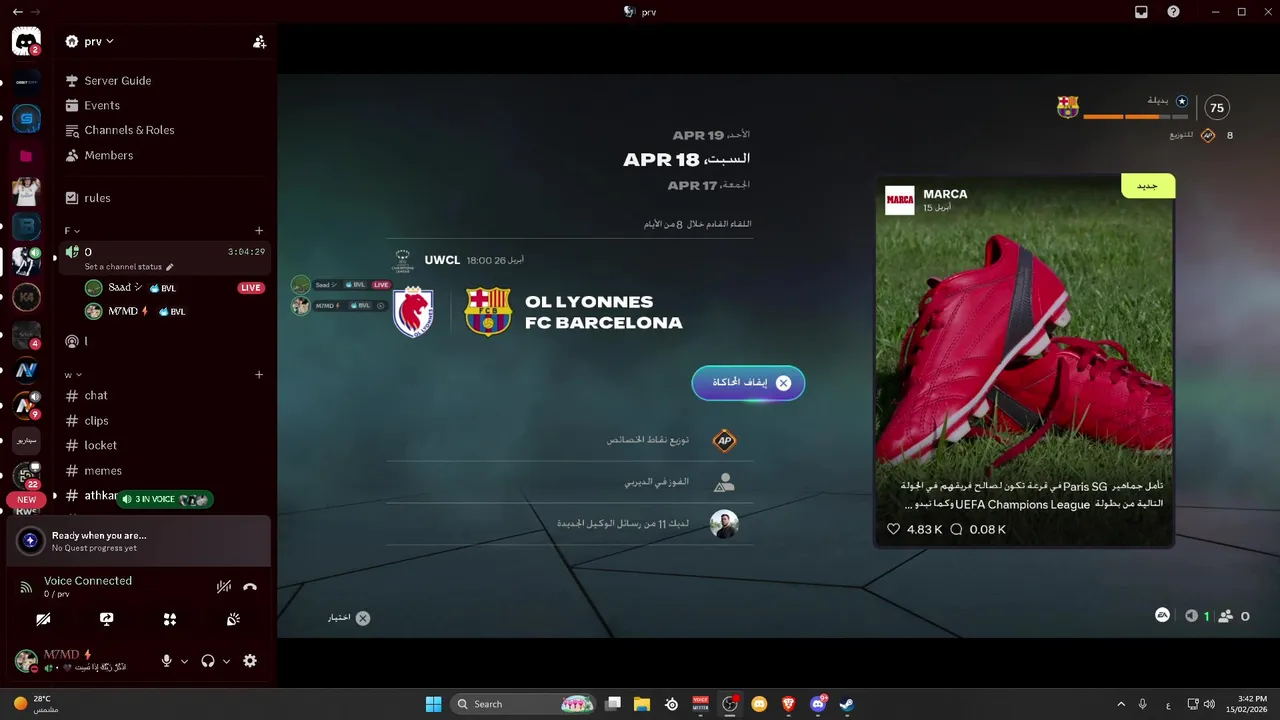
Task: Click the FC Barcelona crest in fixture
Action: coord(488,311)
